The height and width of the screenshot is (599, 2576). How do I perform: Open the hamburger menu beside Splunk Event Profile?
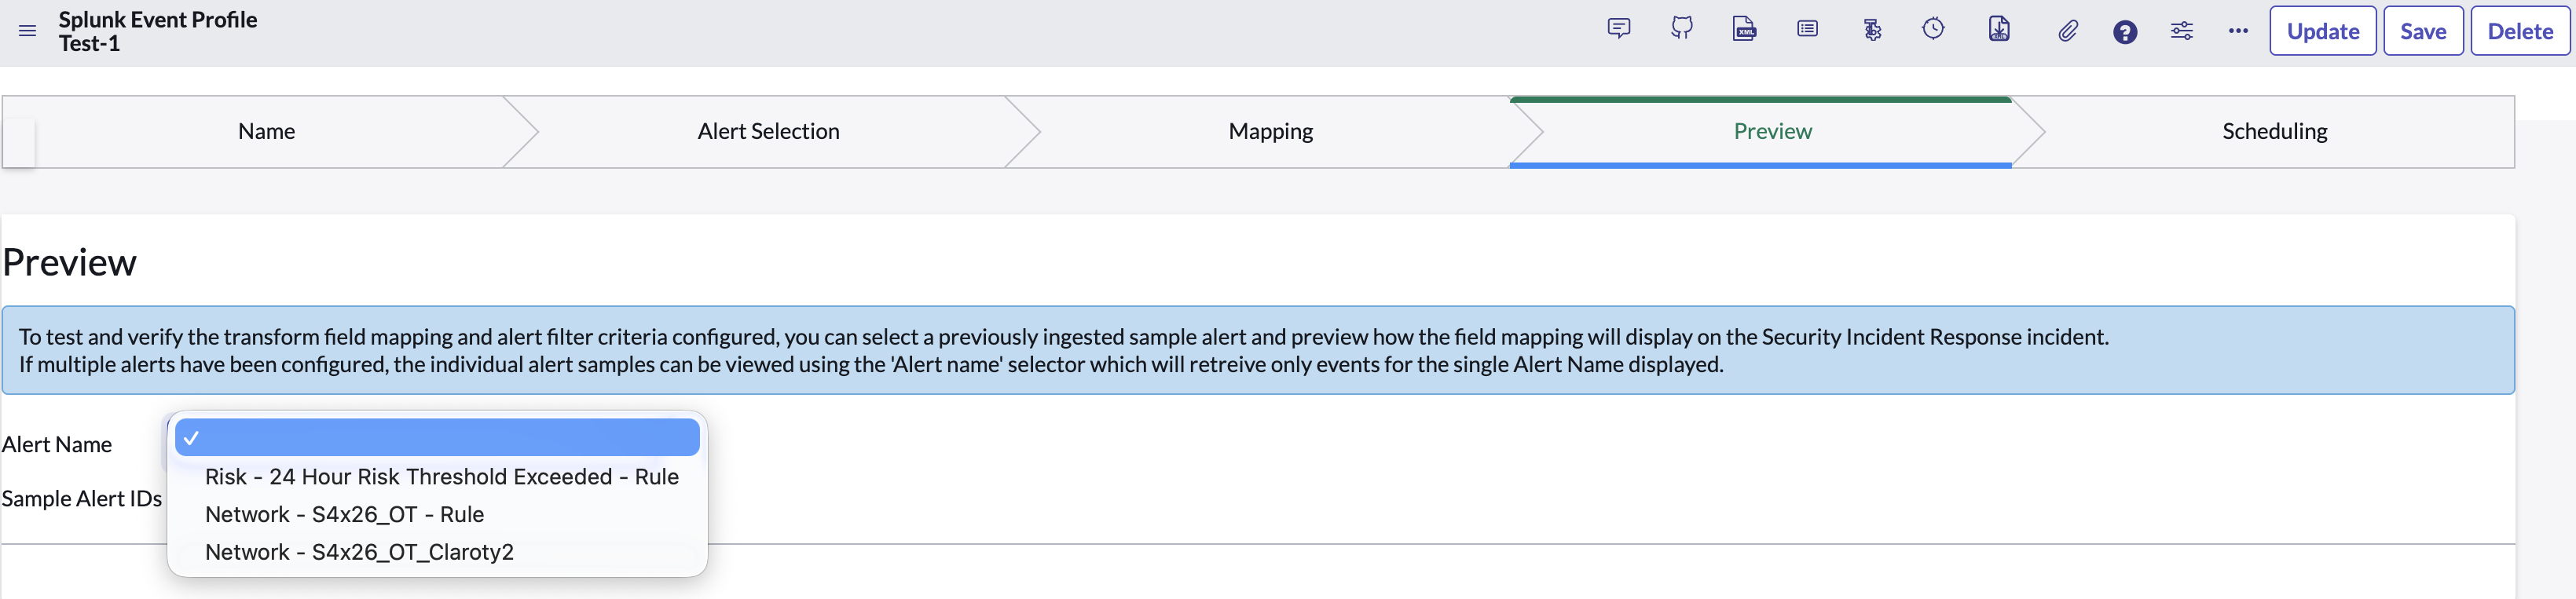27,31
